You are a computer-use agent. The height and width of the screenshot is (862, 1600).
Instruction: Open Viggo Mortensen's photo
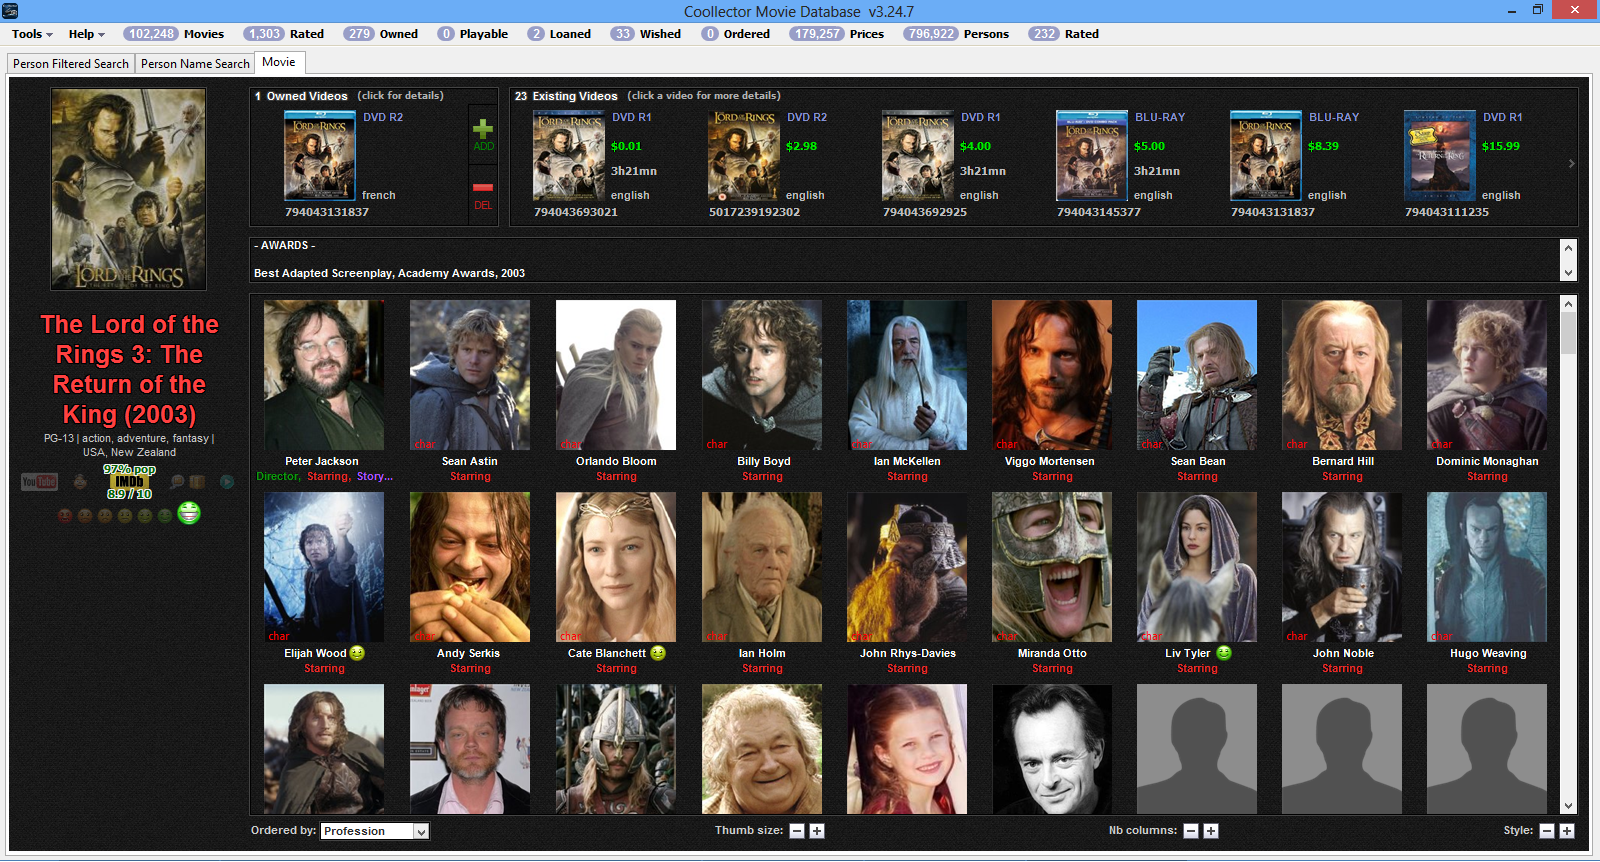(x=1052, y=375)
